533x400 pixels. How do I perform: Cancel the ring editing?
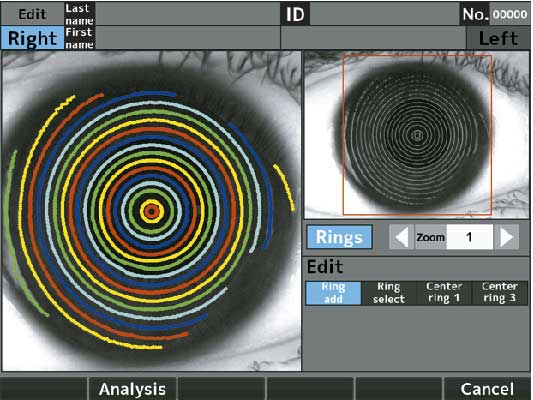click(487, 389)
